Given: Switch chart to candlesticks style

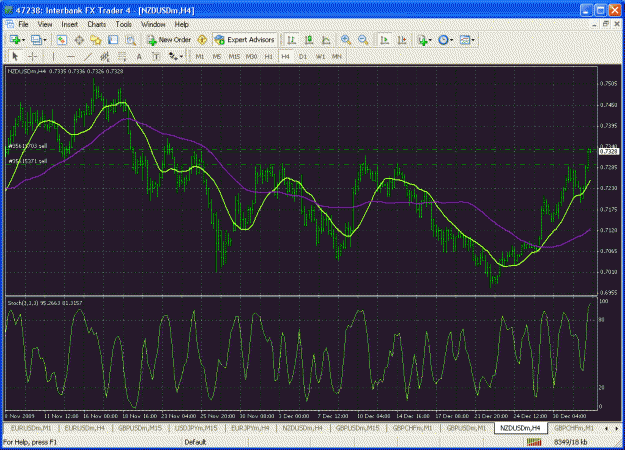Looking at the screenshot, I should click(309, 40).
